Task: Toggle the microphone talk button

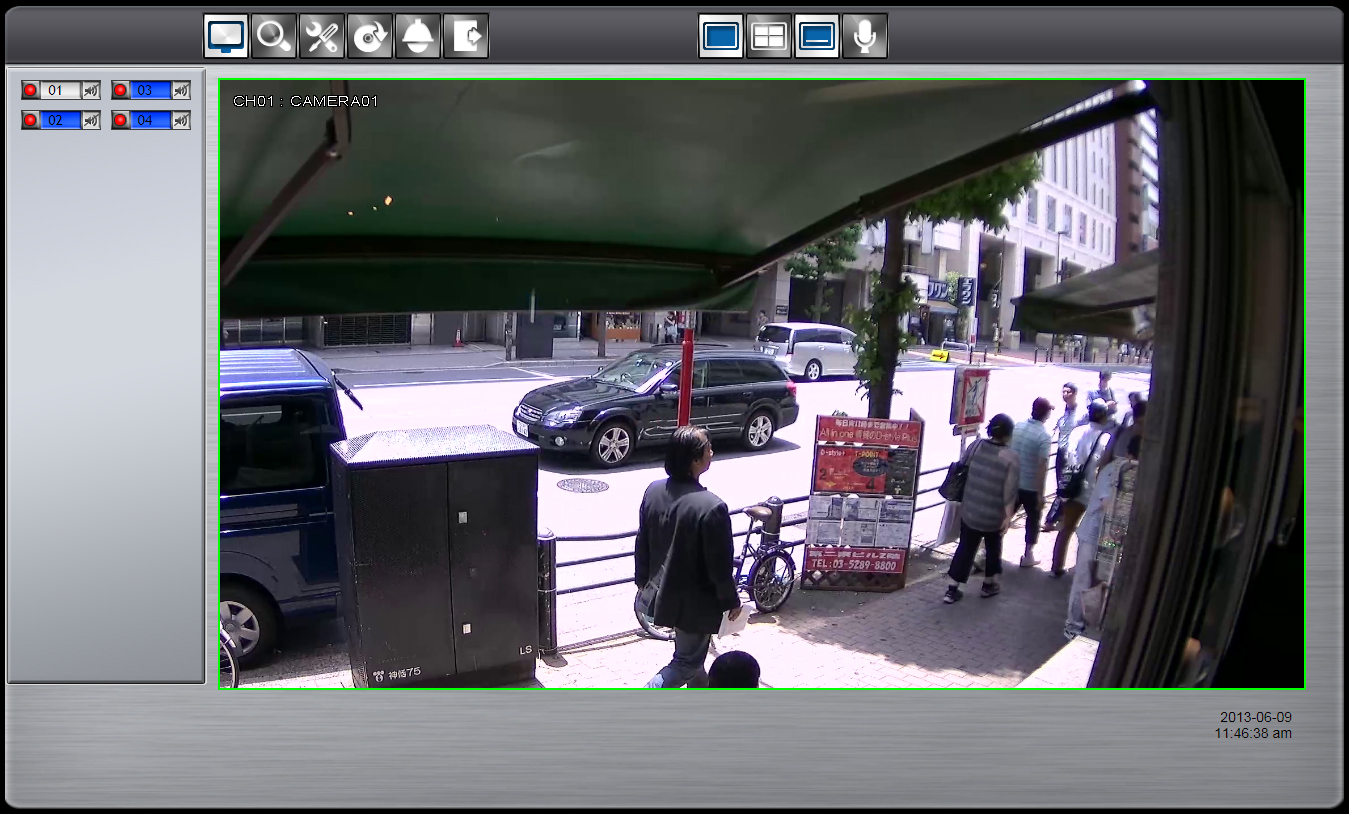Action: [x=865, y=36]
